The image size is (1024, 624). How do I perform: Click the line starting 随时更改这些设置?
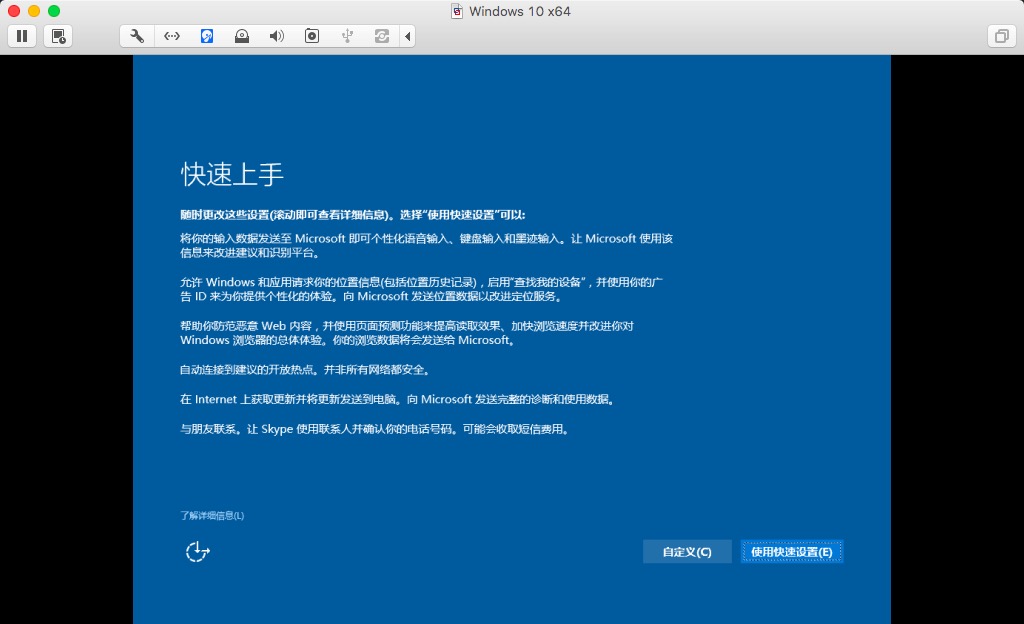coord(353,215)
